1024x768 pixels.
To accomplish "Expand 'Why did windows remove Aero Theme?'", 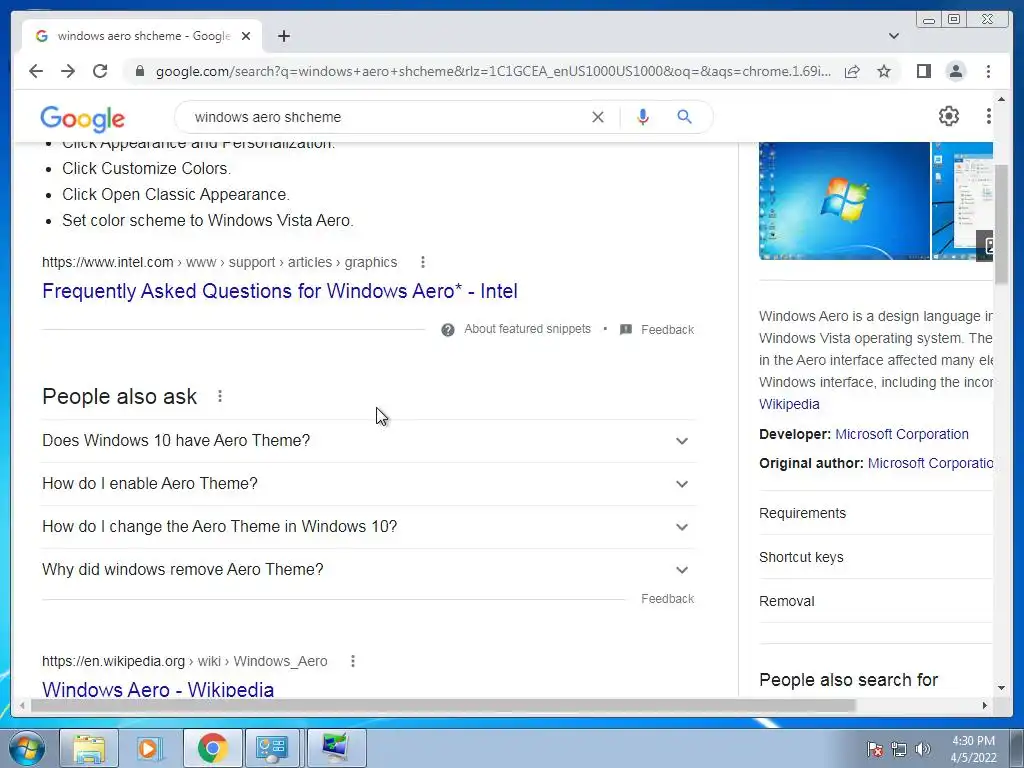I will [368, 570].
